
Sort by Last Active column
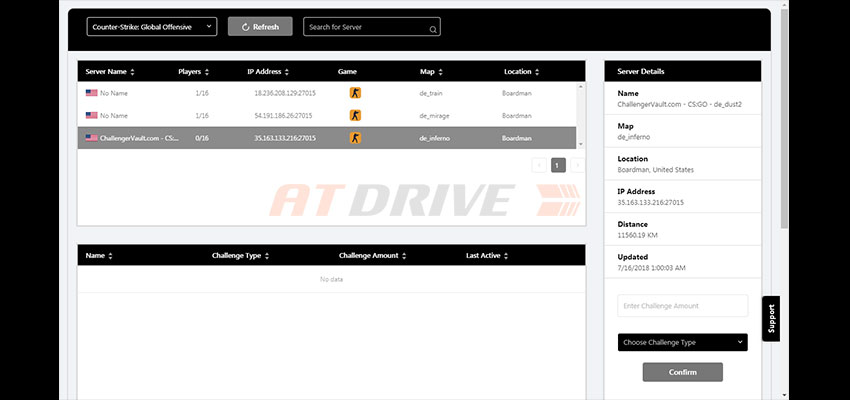tap(487, 255)
